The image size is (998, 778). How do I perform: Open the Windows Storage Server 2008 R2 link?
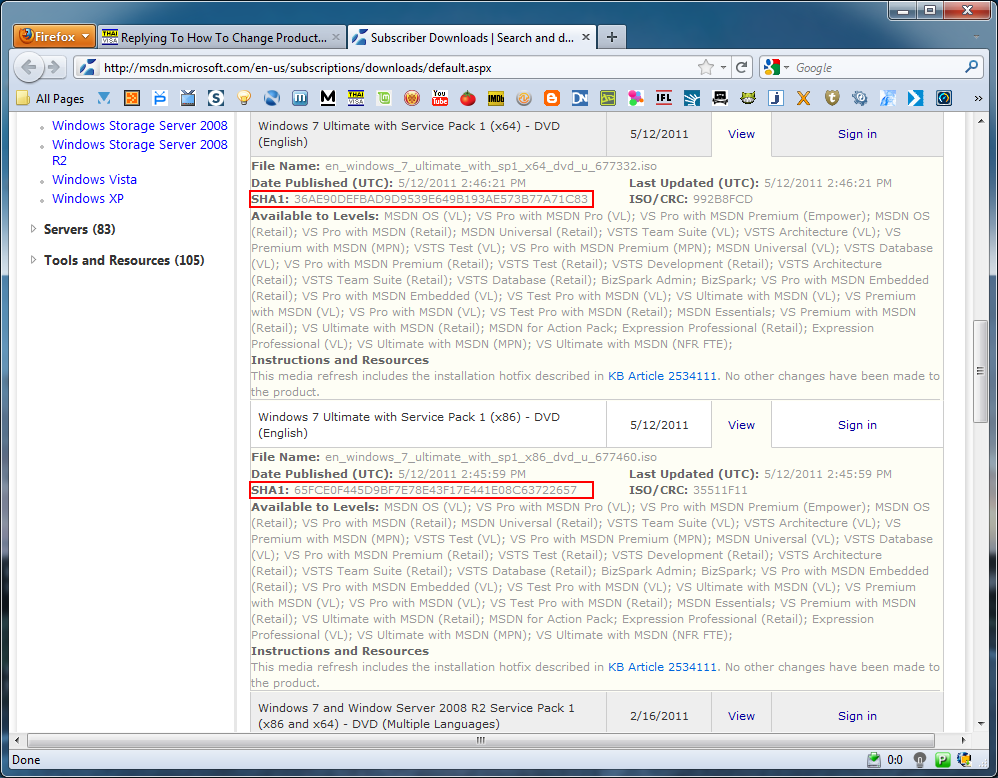139,152
